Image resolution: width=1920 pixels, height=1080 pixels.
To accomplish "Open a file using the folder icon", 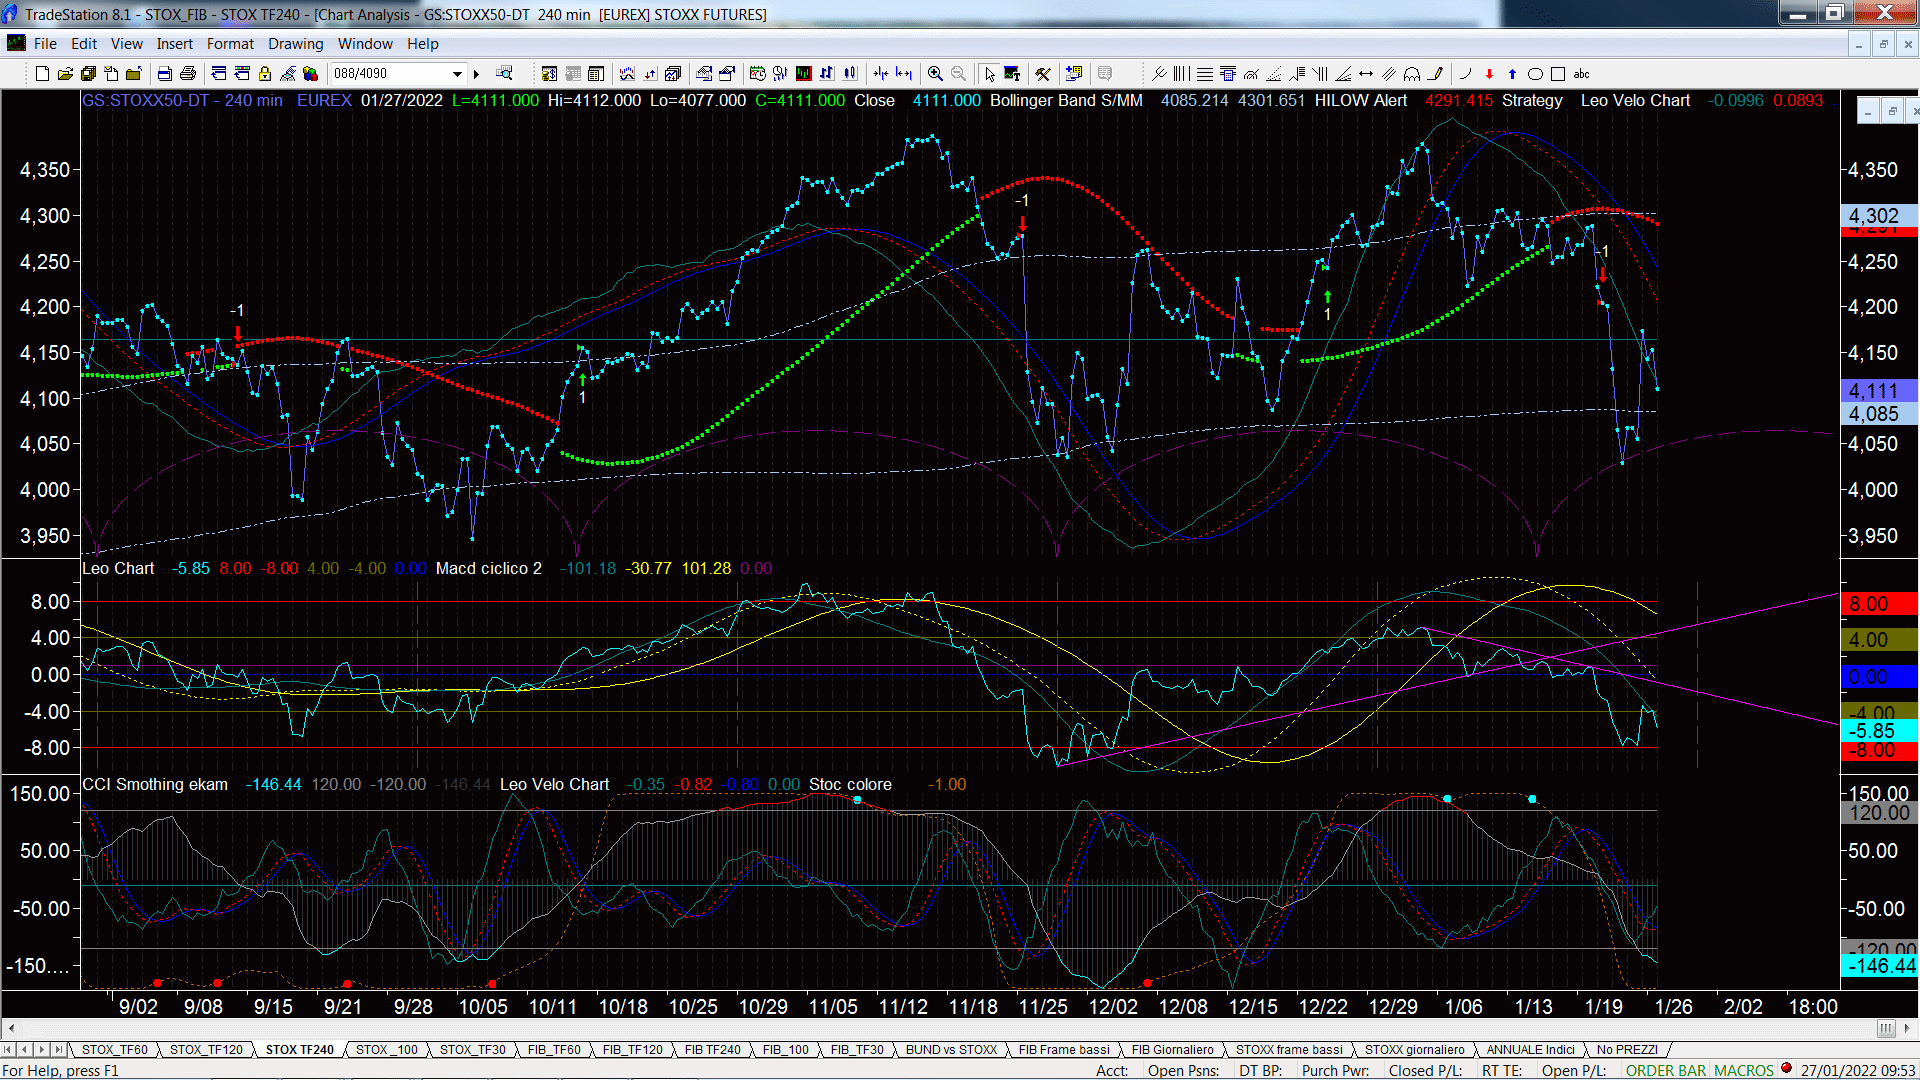I will click(x=65, y=74).
